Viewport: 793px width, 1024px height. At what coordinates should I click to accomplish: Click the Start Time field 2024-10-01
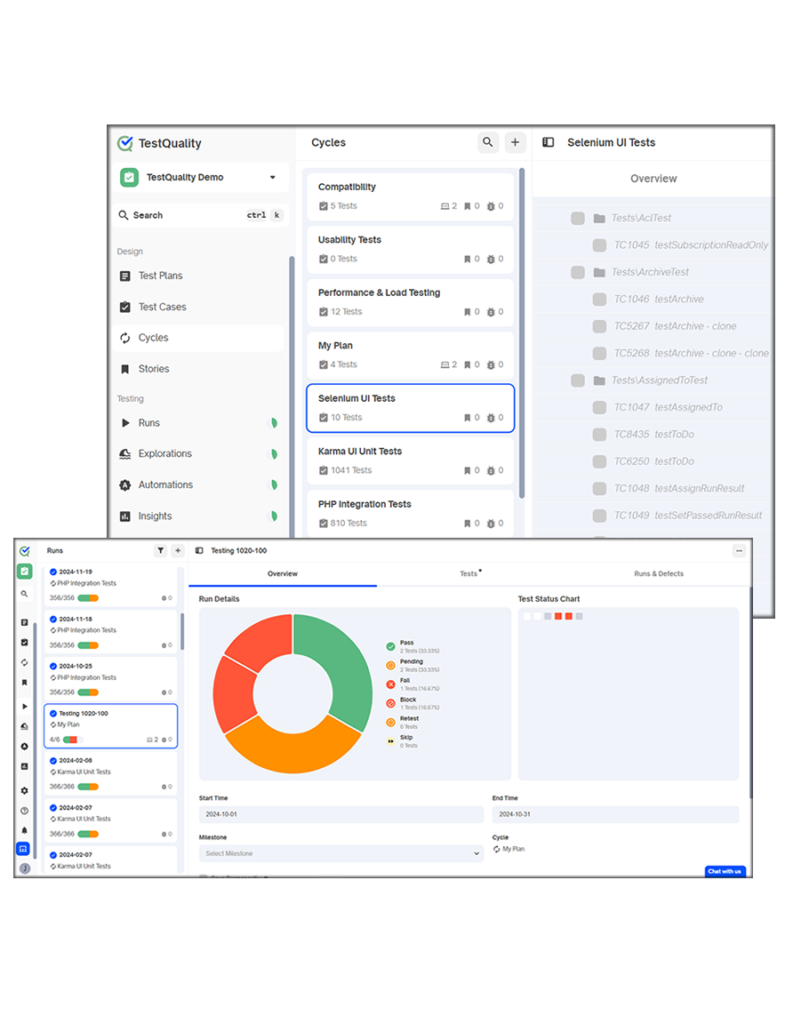click(341, 814)
